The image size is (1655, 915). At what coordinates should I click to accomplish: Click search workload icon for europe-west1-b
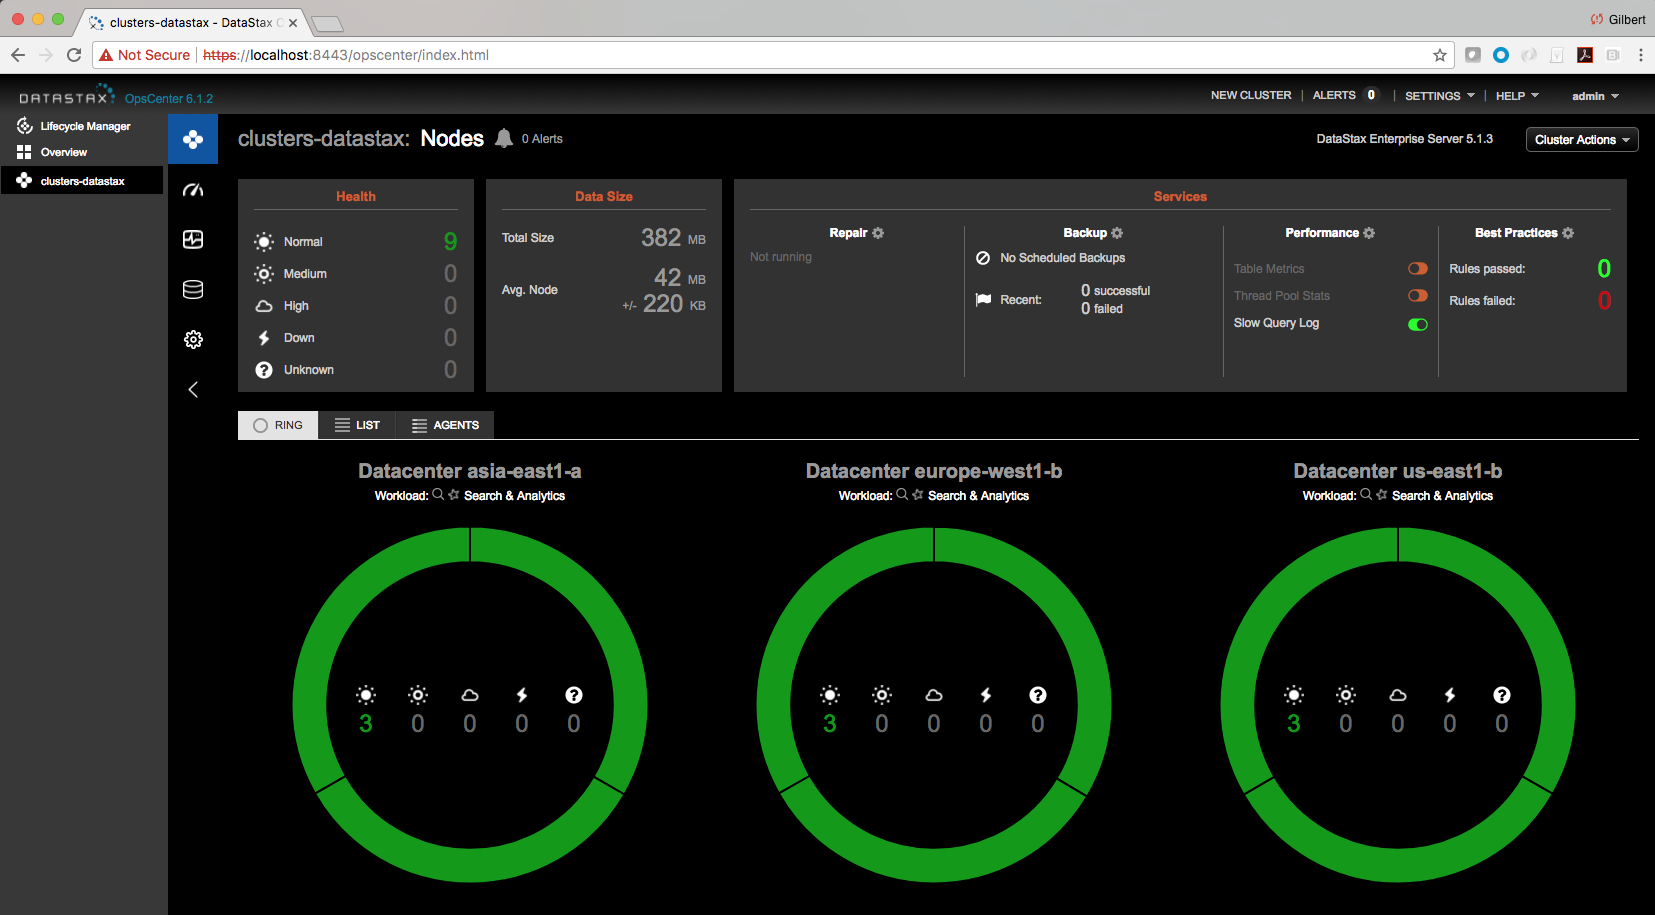click(902, 494)
